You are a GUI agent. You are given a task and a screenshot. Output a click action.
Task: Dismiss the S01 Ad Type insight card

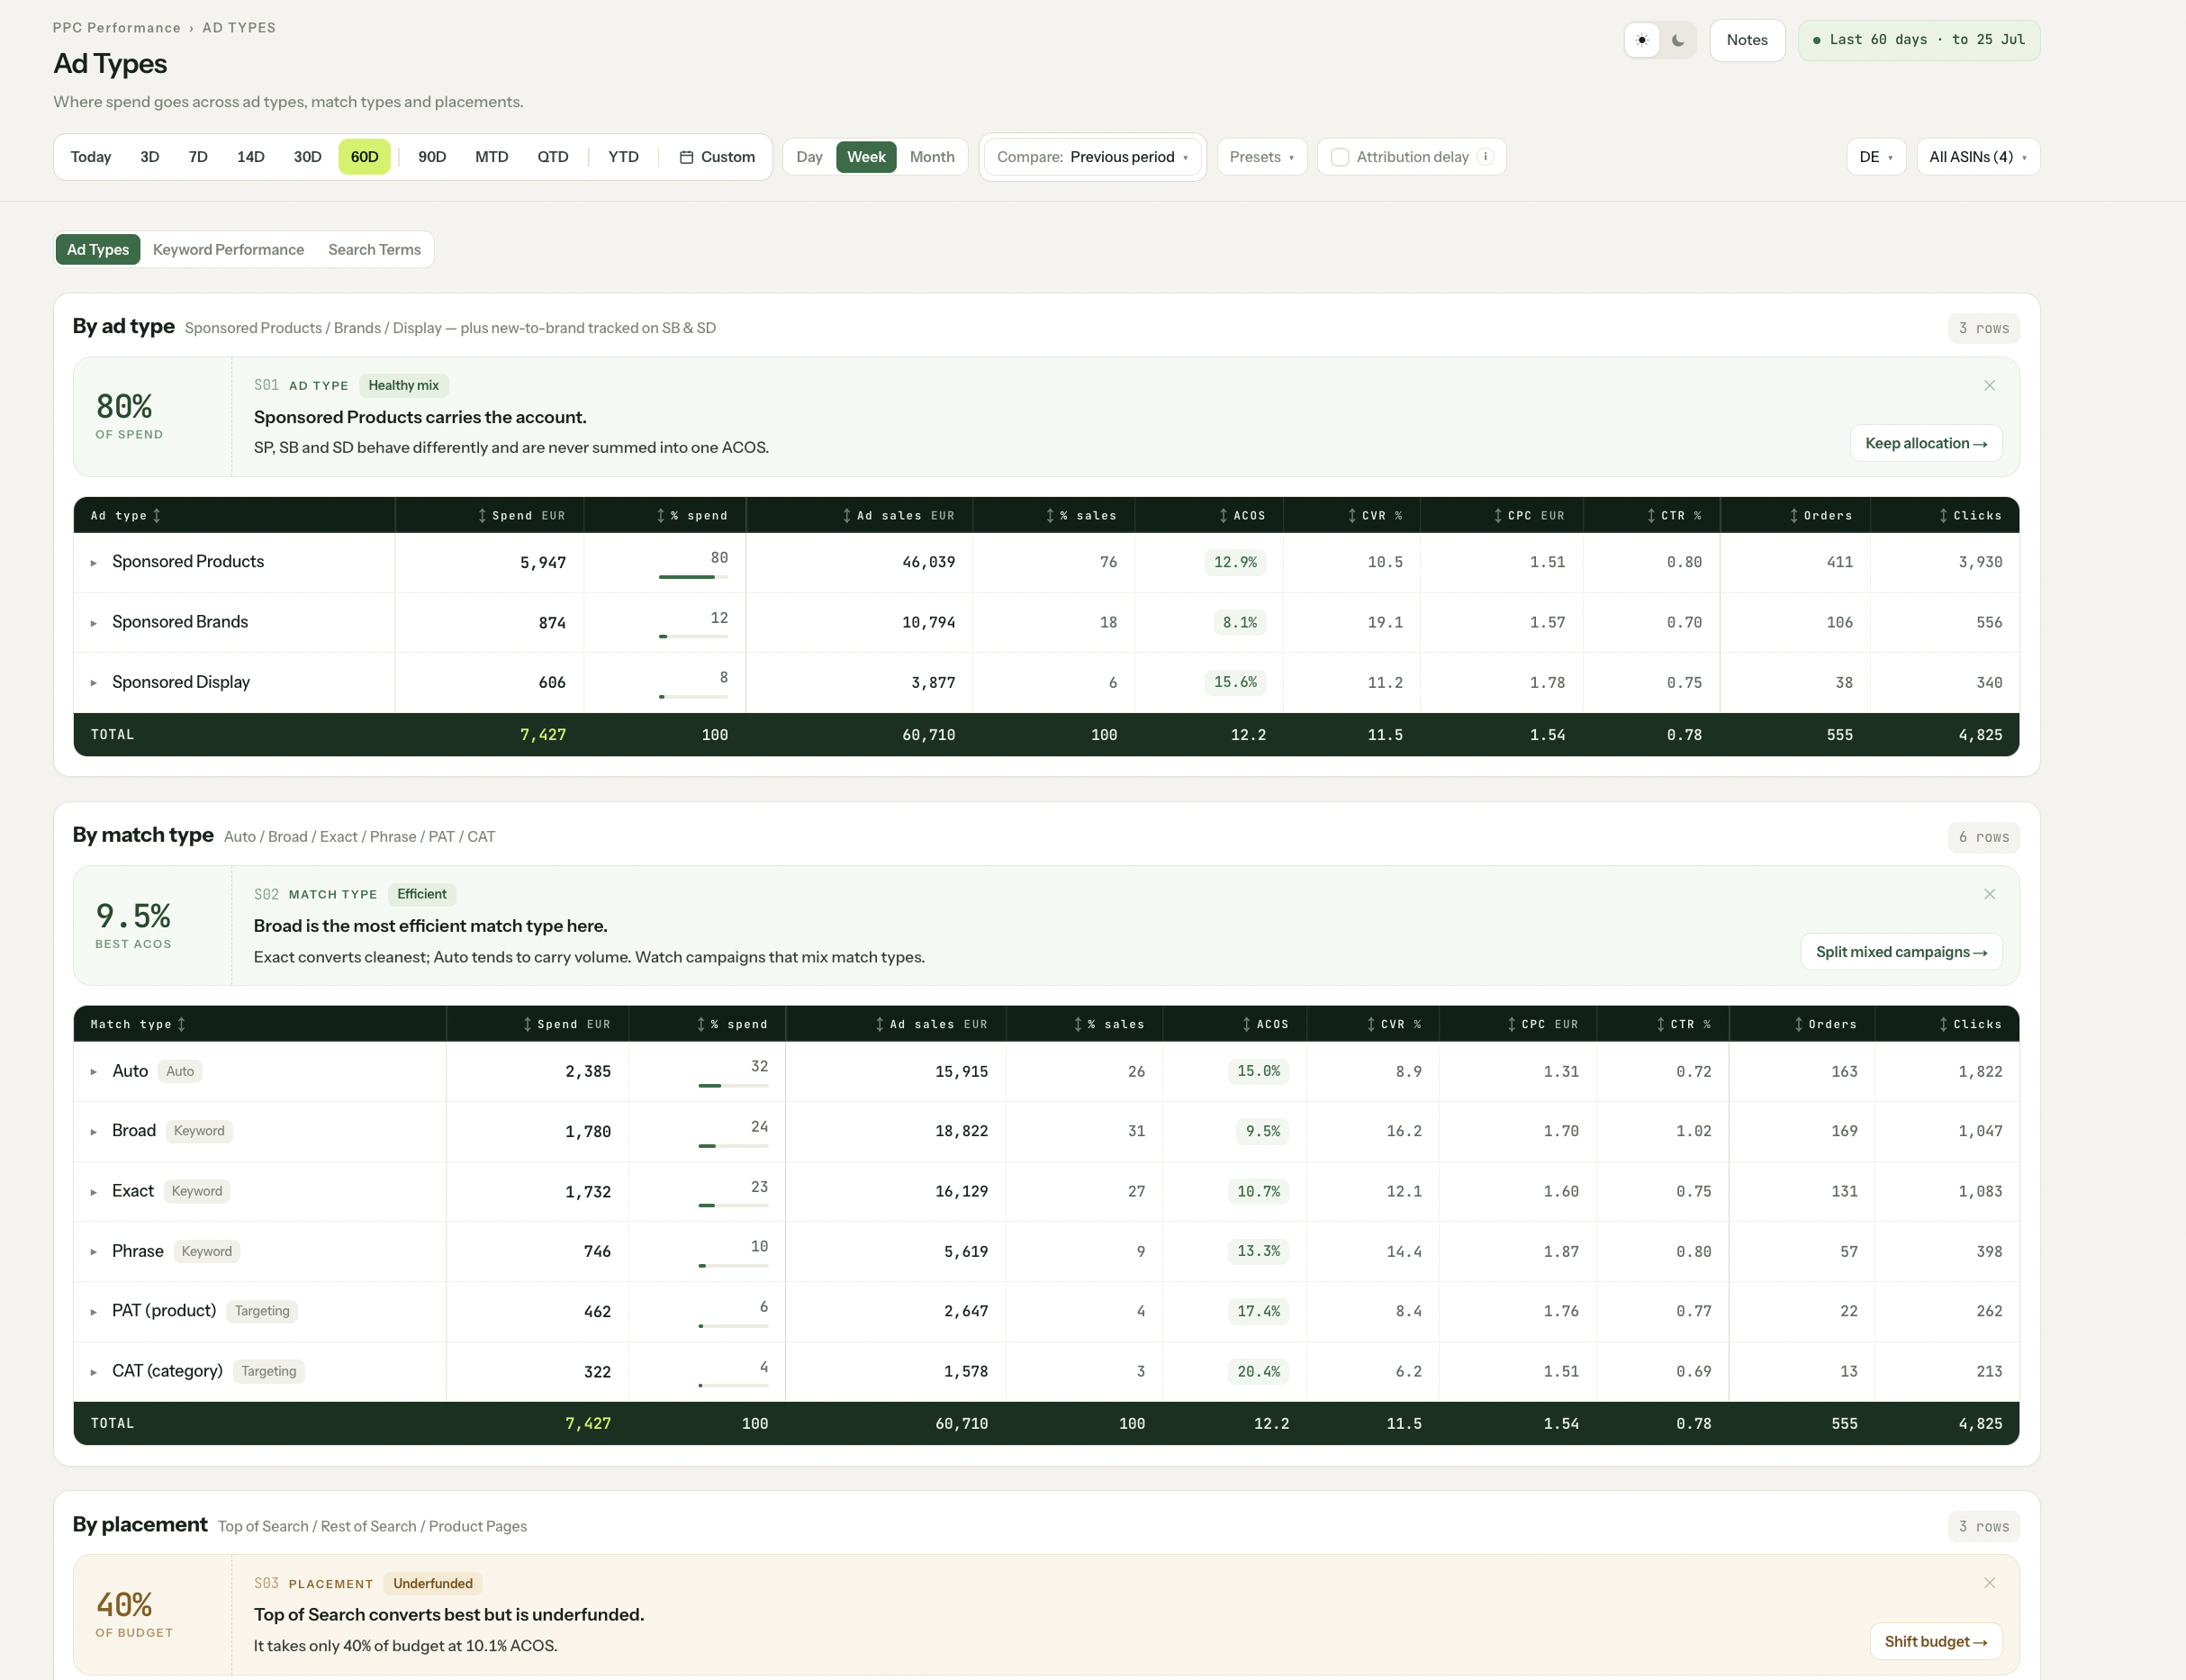pos(1989,385)
